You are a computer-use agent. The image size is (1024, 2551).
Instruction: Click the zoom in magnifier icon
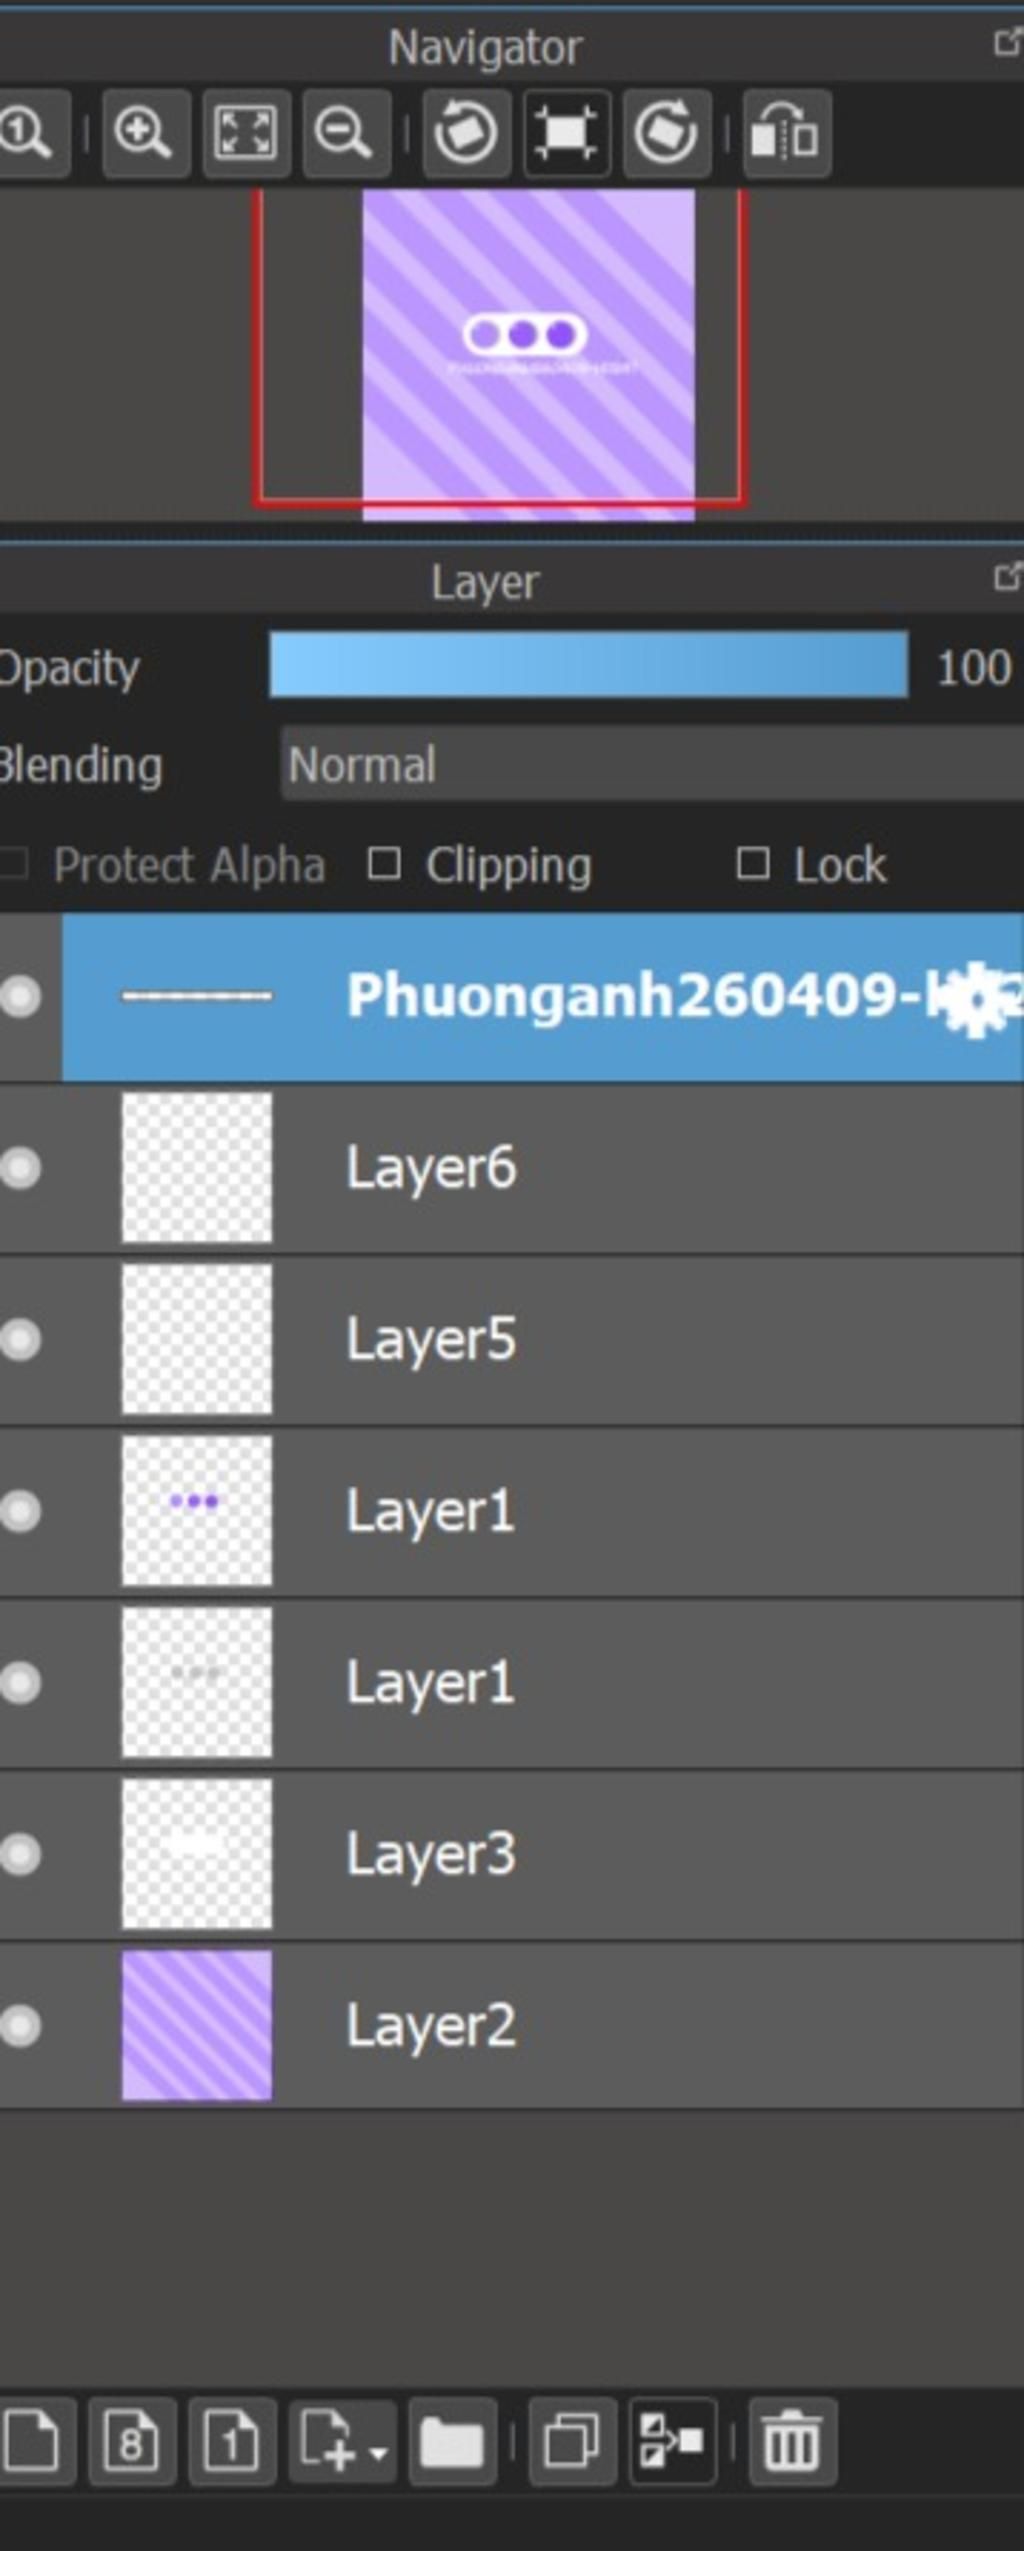click(x=145, y=133)
